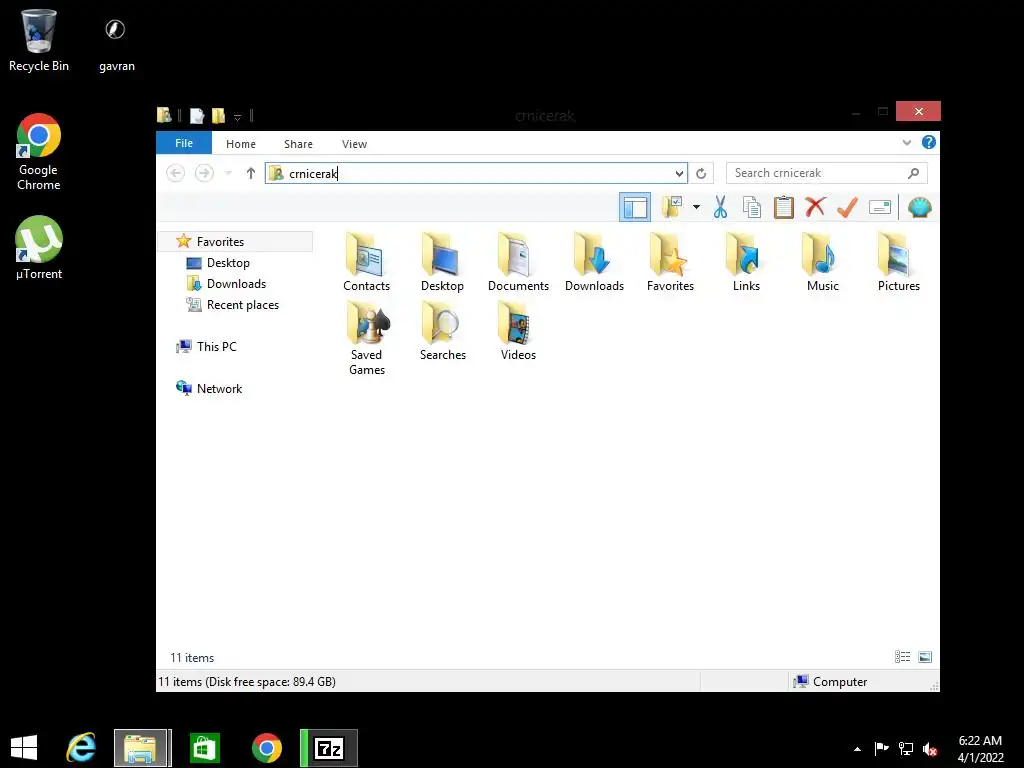Open Chrome from the taskbar
This screenshot has width=1024, height=768.
(x=266, y=748)
